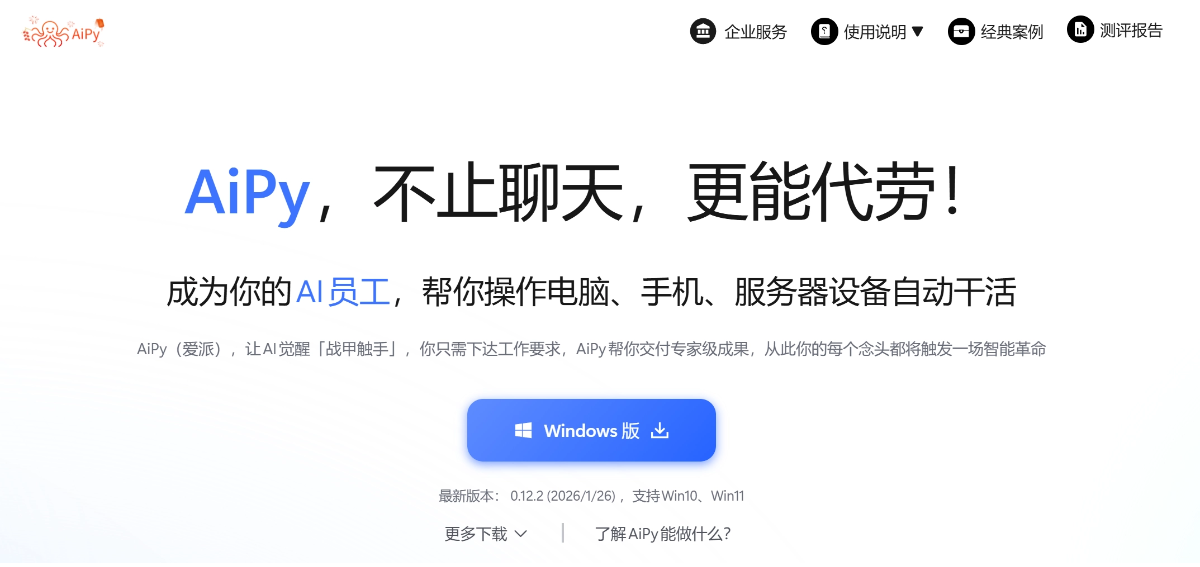Open the 了解AiPy能做什么? link
This screenshot has height=567, width=1200.
point(663,534)
